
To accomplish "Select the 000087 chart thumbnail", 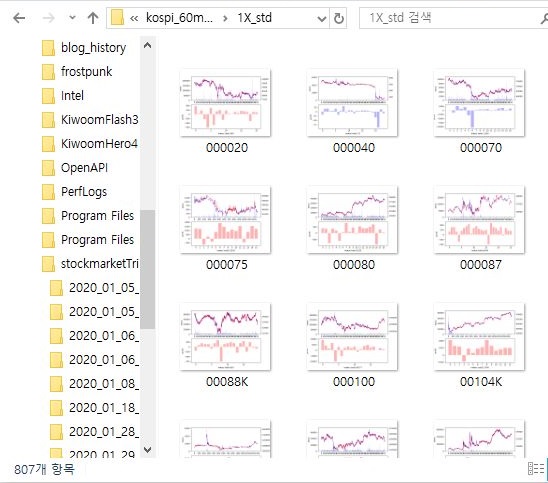I will click(480, 220).
